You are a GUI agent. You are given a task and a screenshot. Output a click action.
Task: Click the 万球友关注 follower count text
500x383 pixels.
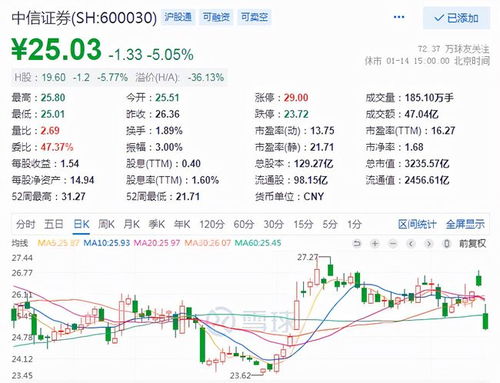tap(453, 49)
